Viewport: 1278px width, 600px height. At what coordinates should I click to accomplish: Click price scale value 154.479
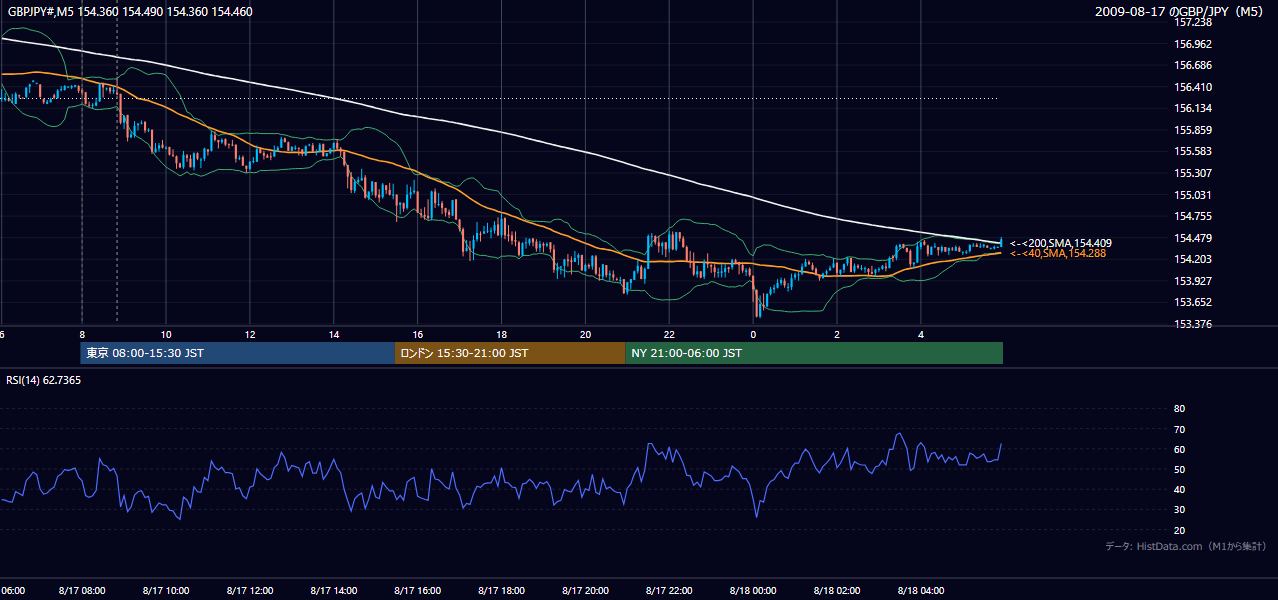(x=1192, y=238)
